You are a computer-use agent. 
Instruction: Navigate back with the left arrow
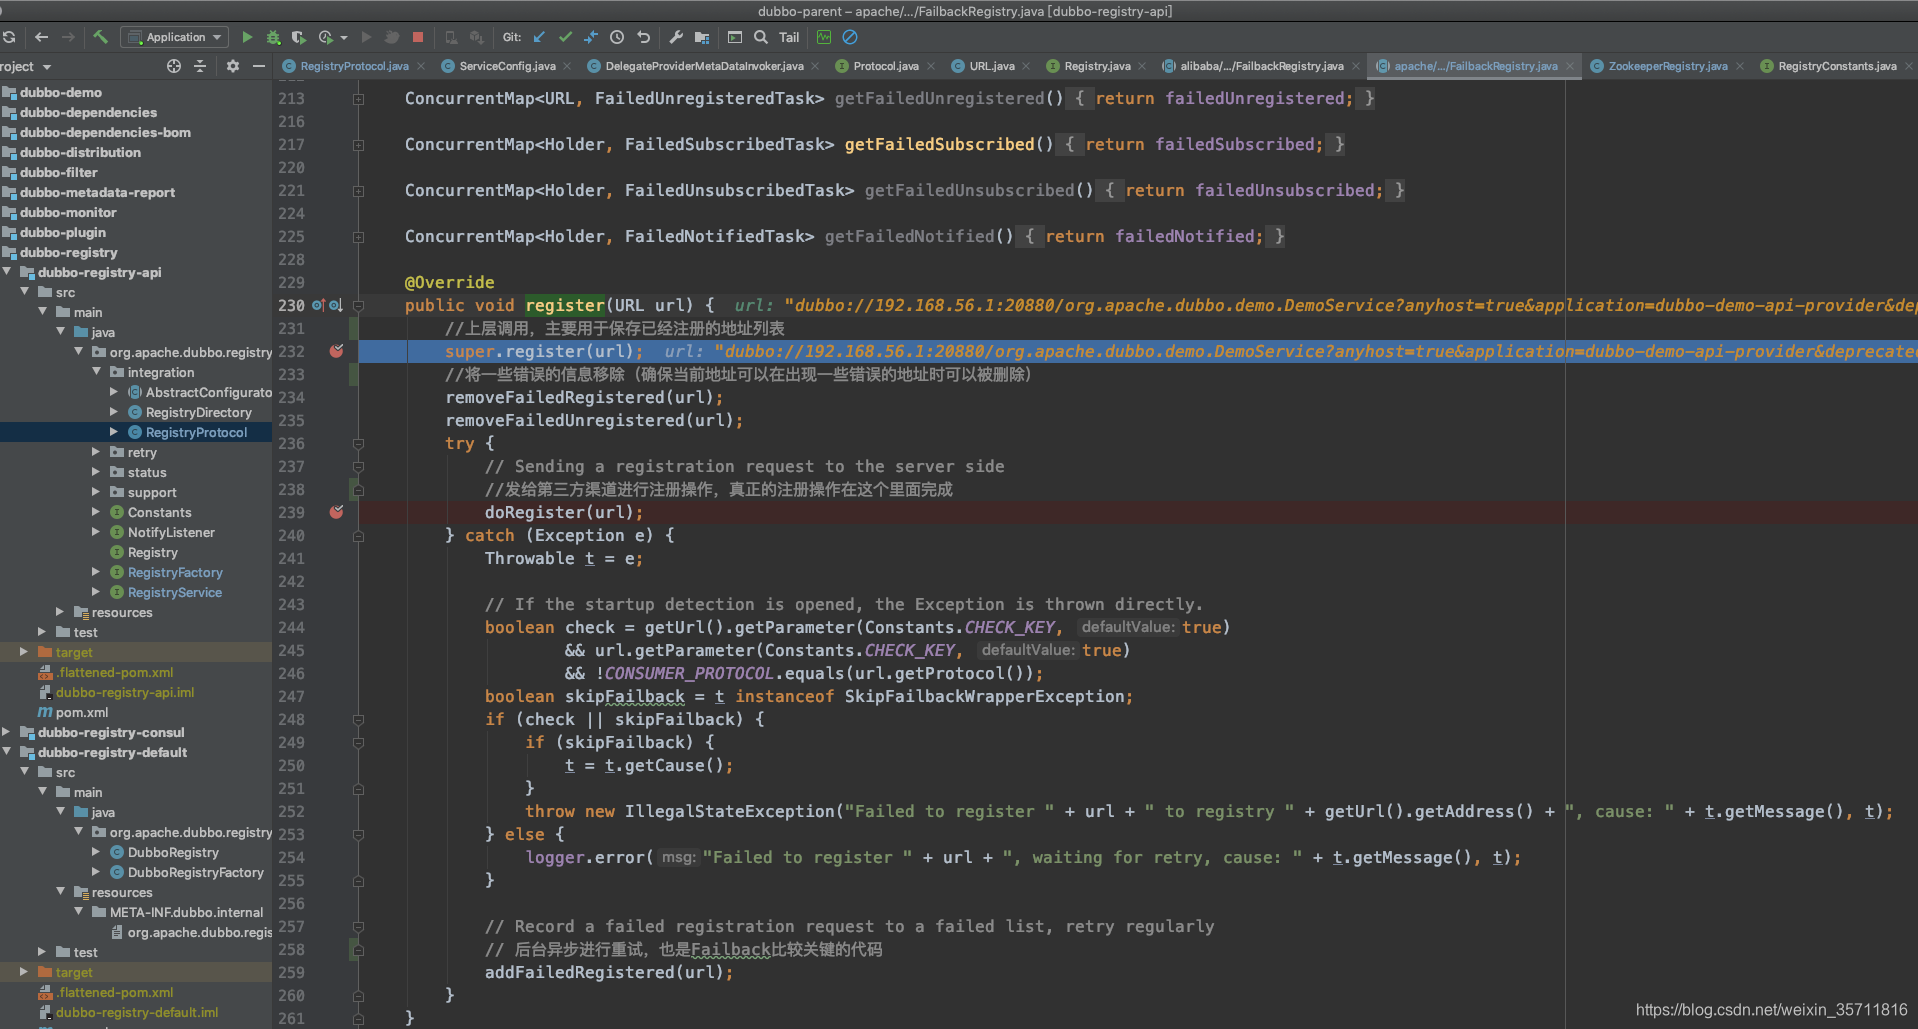41,37
